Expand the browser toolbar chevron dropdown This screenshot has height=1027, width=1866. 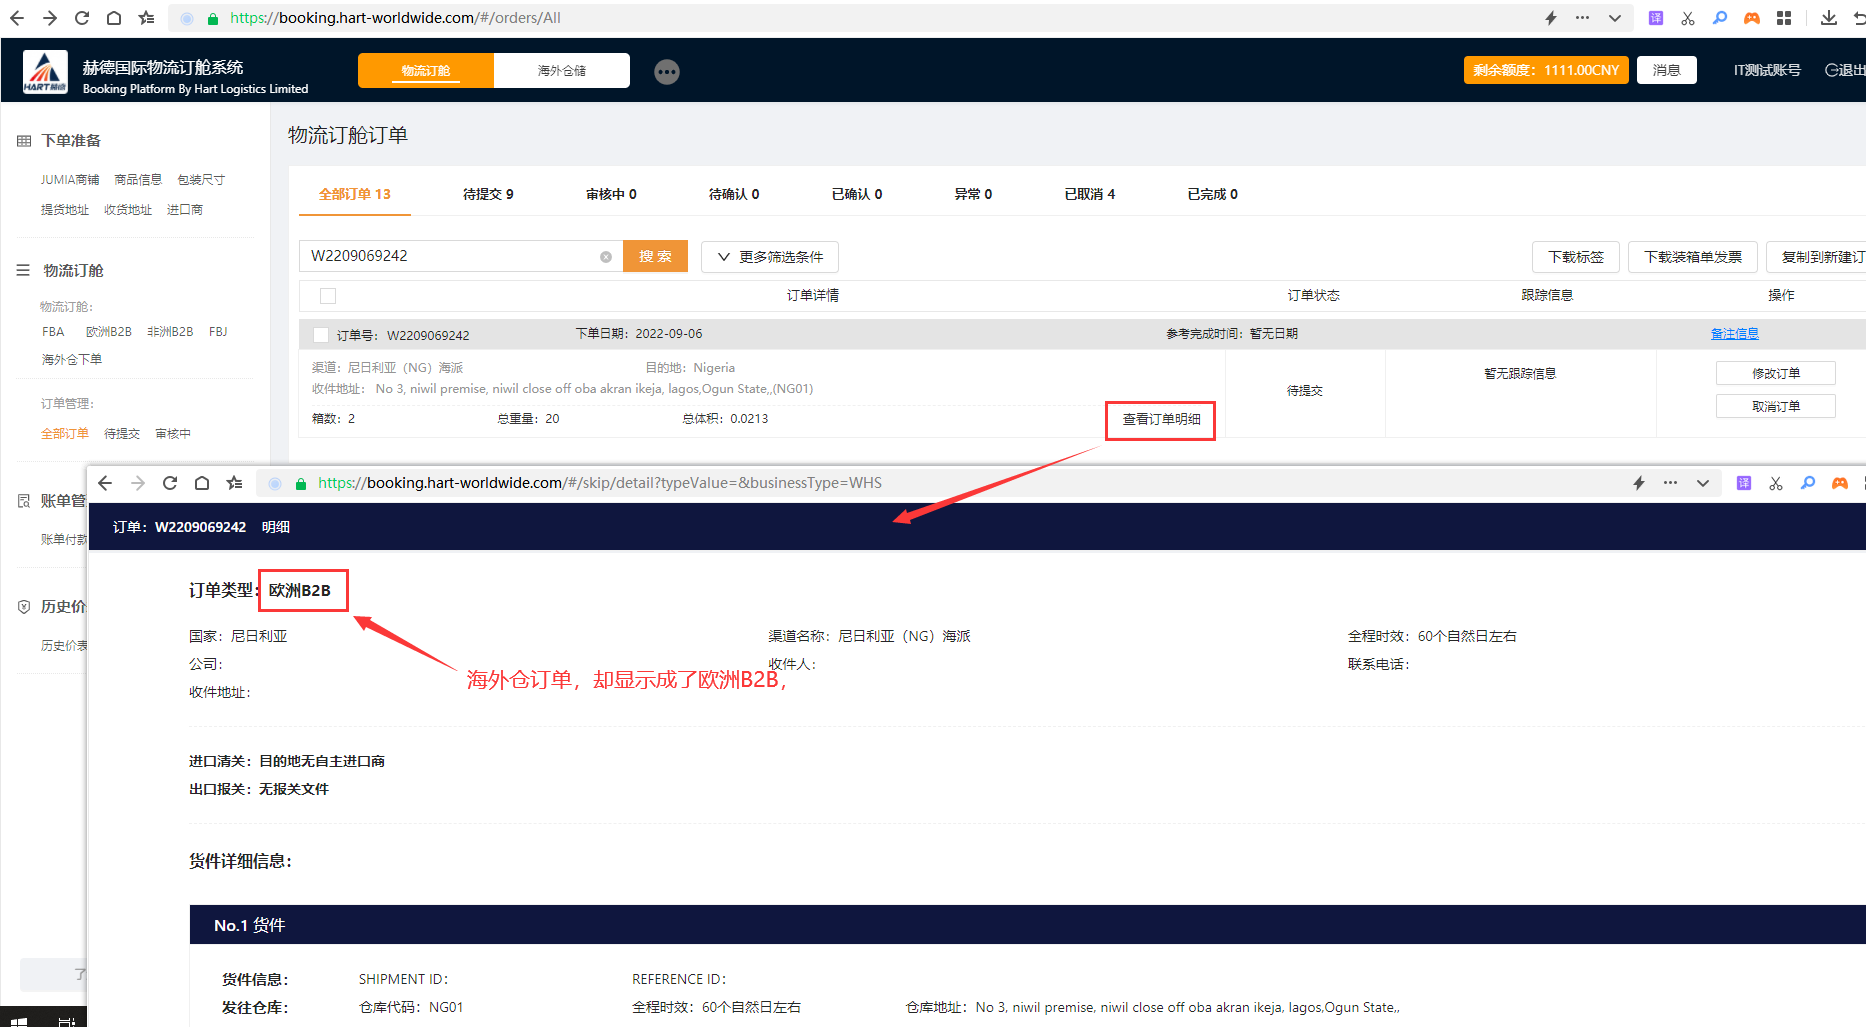[1615, 18]
